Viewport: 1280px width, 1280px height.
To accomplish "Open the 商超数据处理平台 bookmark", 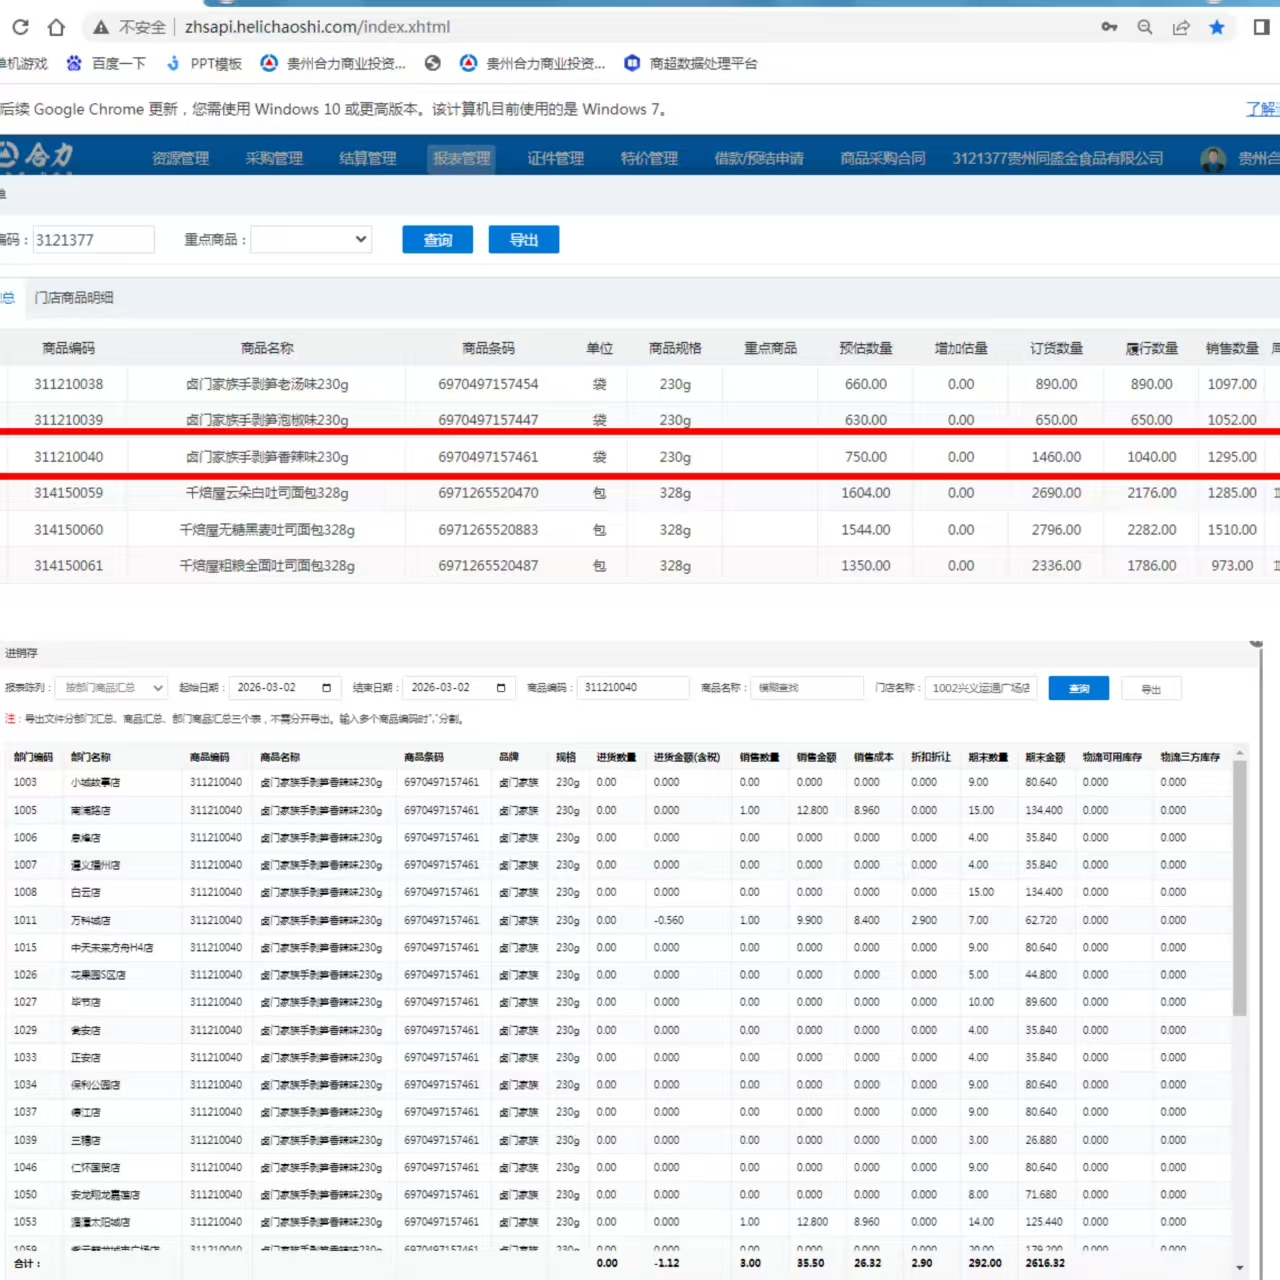I will pyautogui.click(x=691, y=63).
